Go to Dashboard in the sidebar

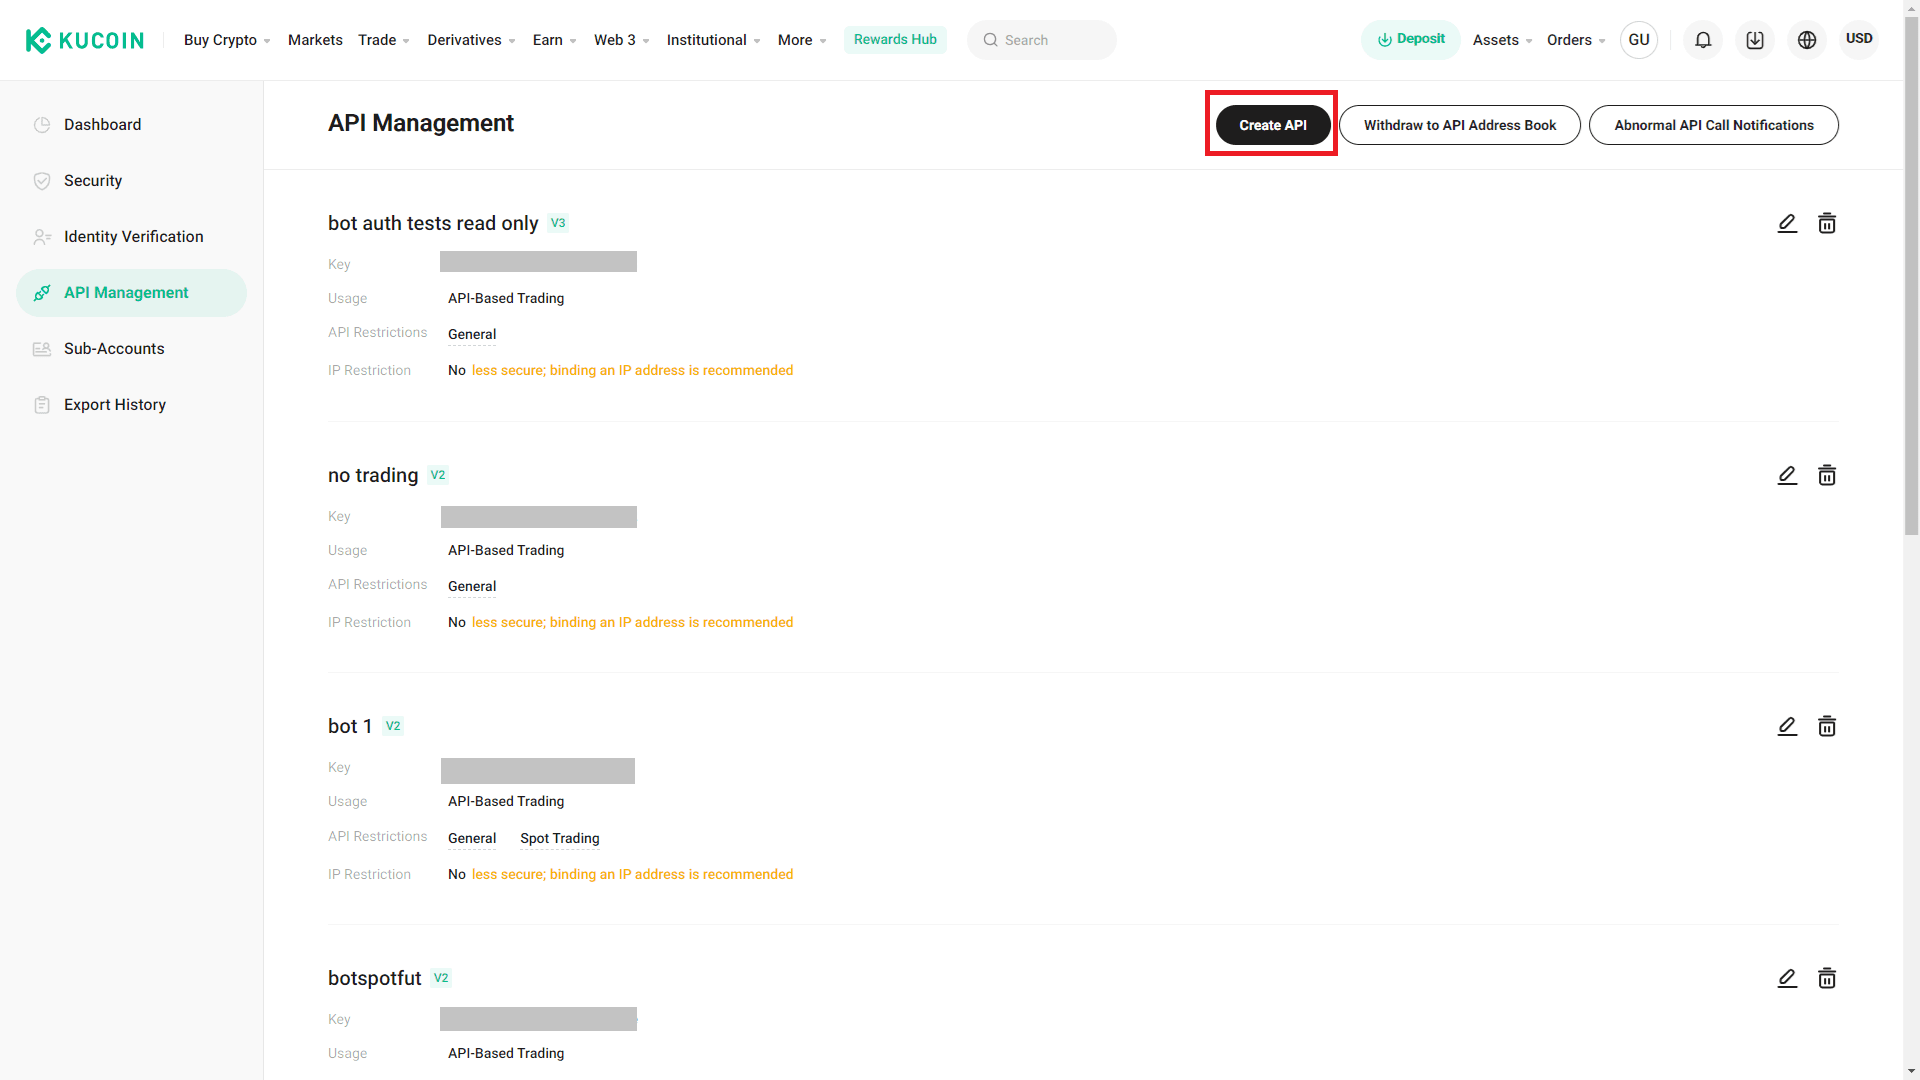coord(131,125)
